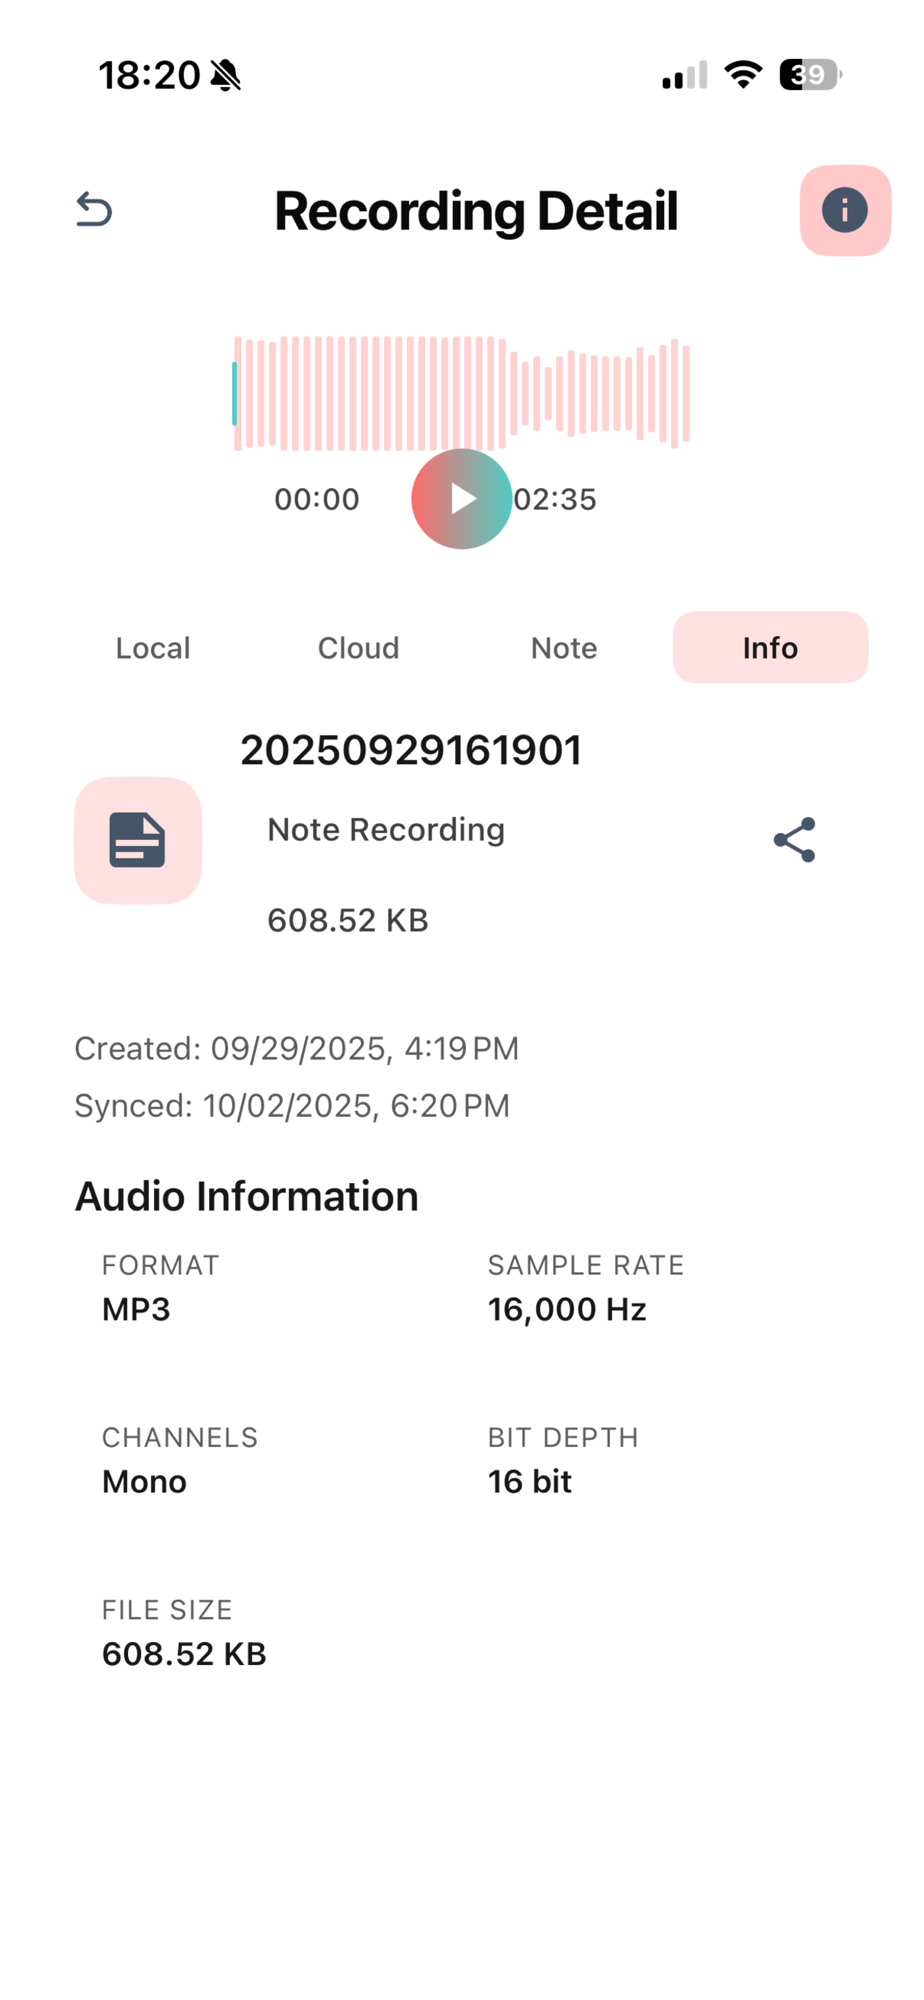Screen dimensions: 924x2000
Task: Click the recording name 20250929161901
Action: tap(411, 750)
